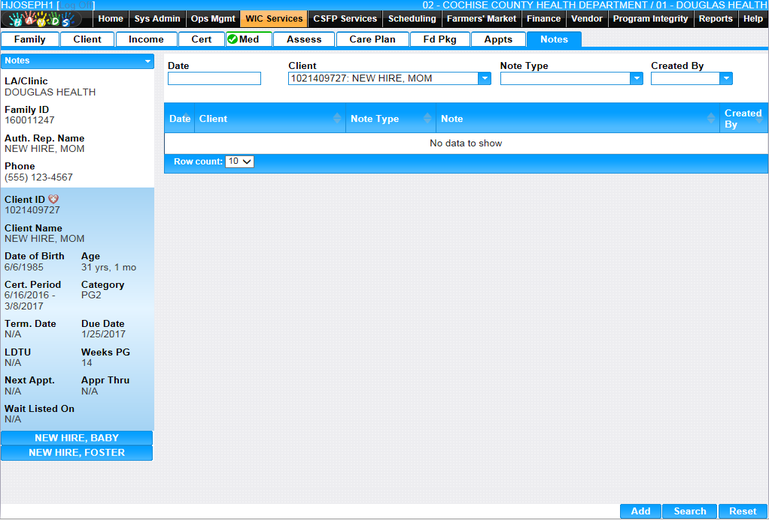
Task: Go to the Program Integrity menu
Action: coord(650,18)
